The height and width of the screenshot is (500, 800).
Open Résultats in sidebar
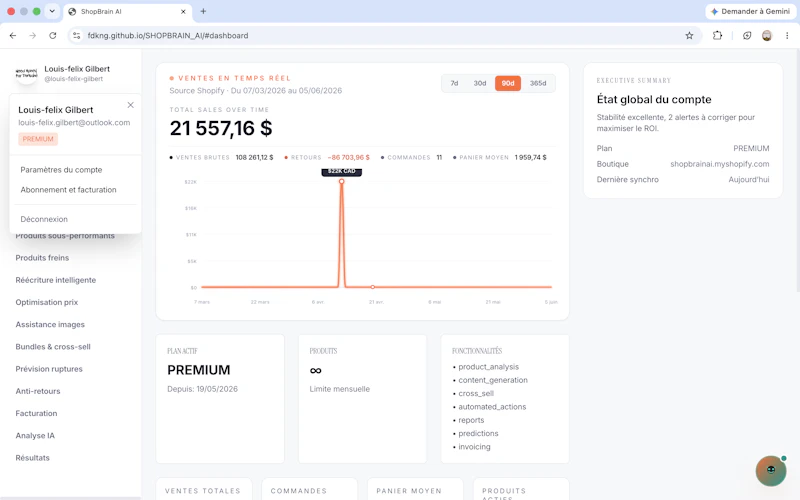(33, 458)
